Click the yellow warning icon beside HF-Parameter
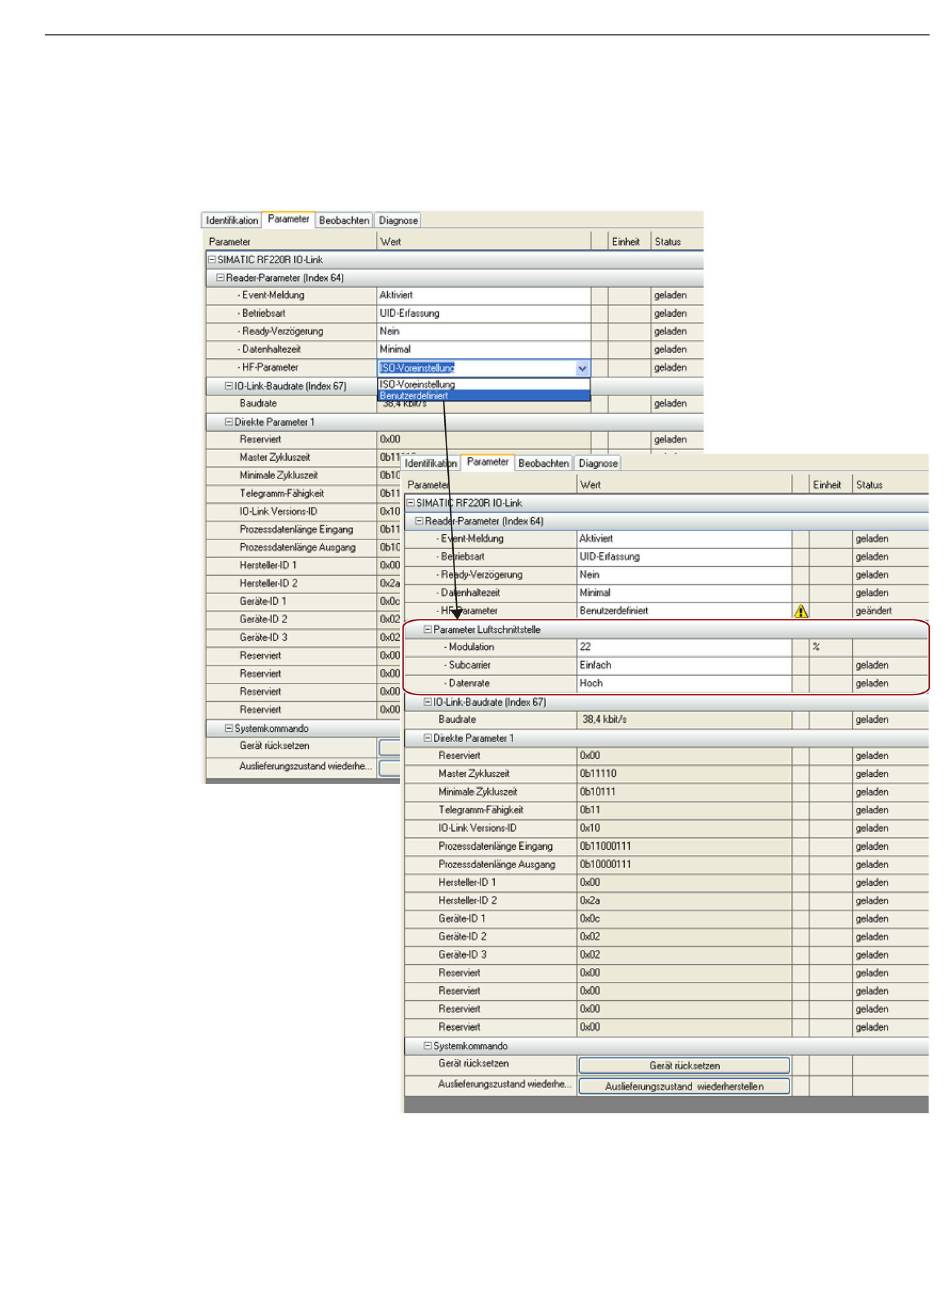Screen dimensions: 950x1301 (x=801, y=611)
